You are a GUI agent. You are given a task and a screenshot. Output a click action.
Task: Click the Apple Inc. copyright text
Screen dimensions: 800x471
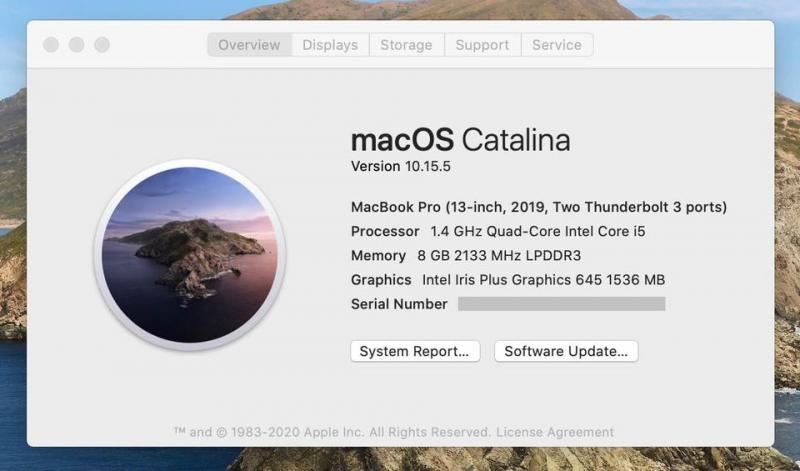pos(332,432)
